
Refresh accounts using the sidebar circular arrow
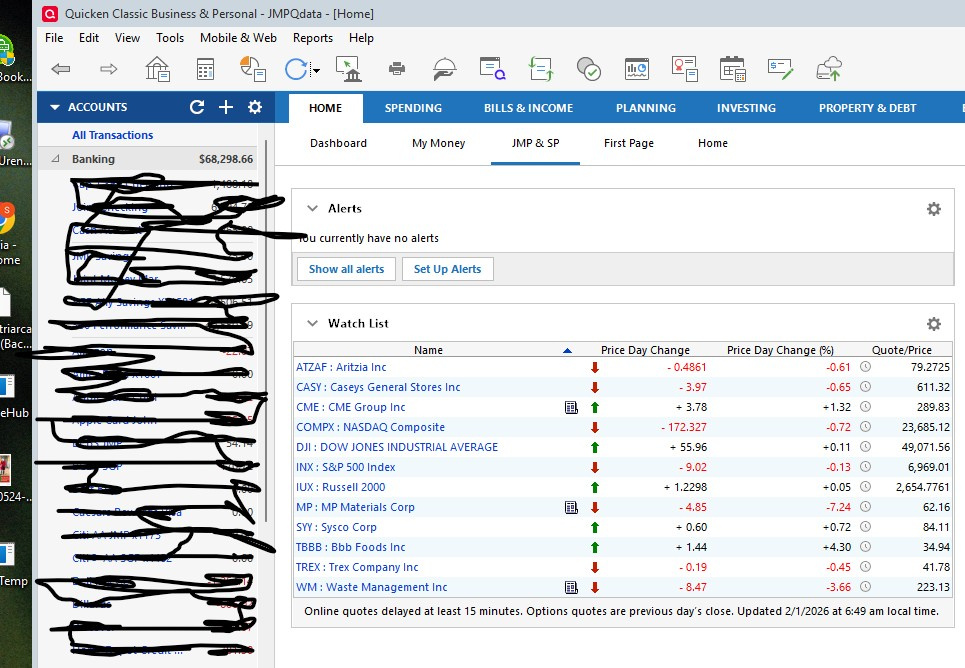click(x=197, y=107)
